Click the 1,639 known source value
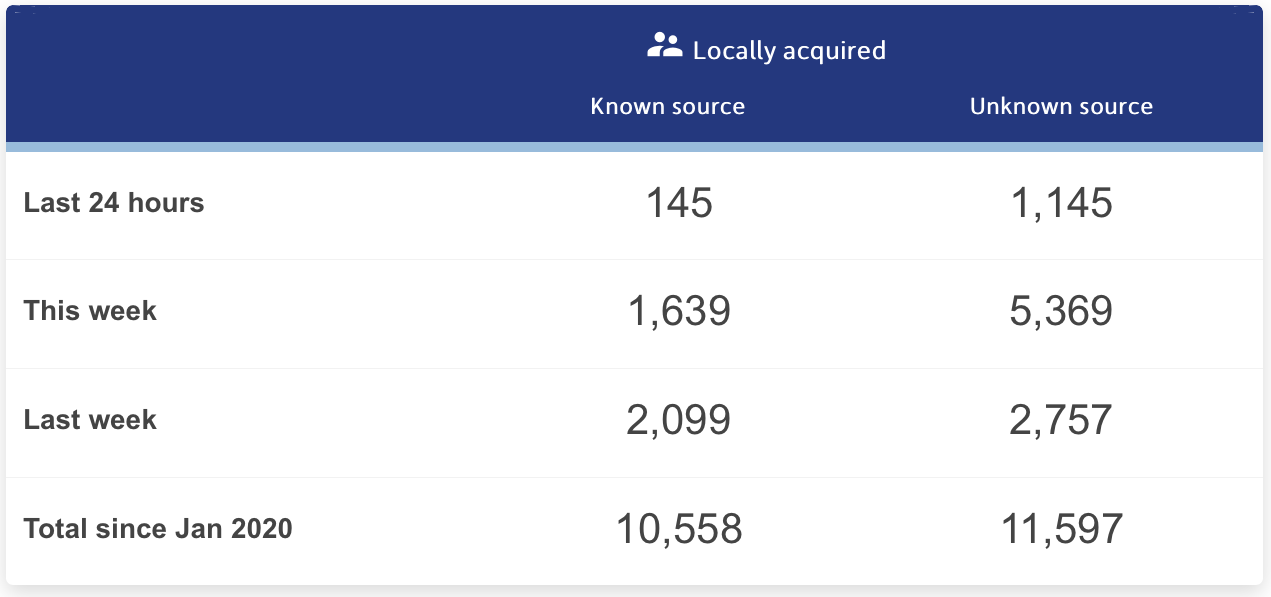 (x=679, y=312)
